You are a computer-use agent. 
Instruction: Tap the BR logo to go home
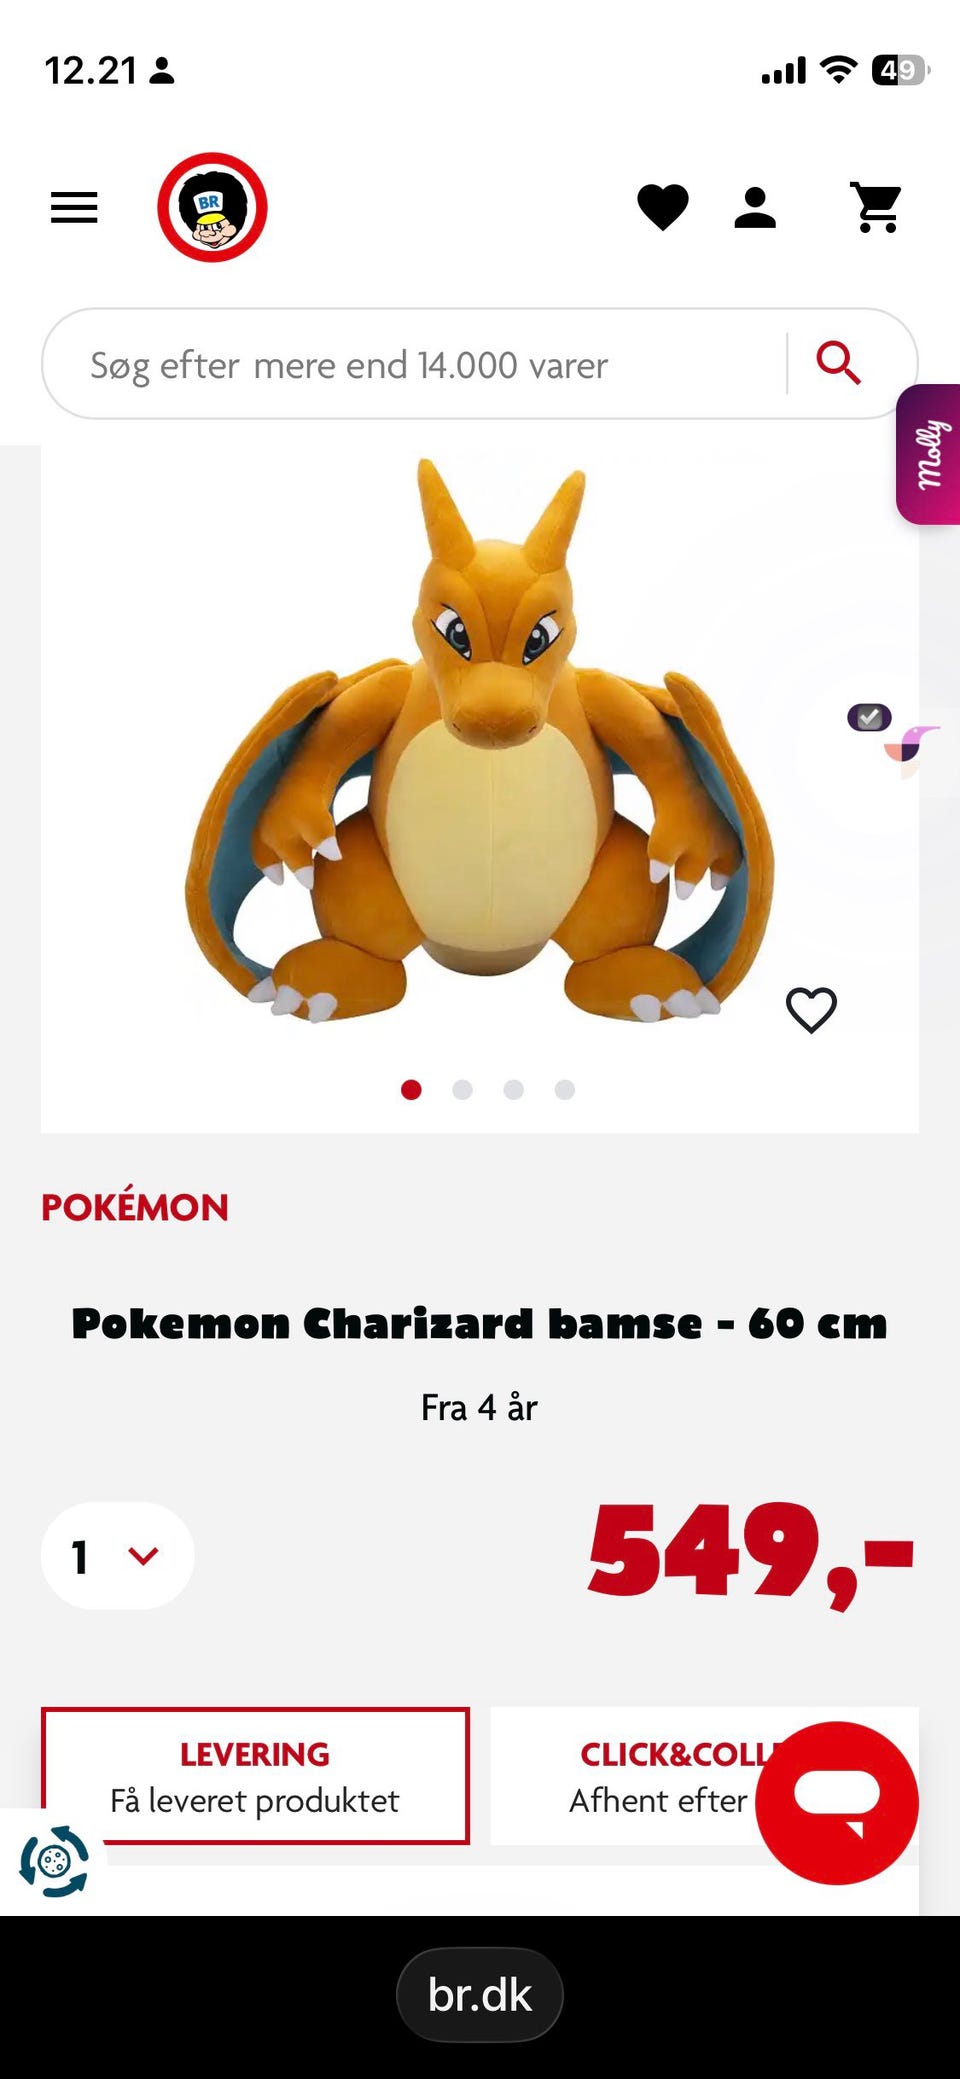tap(212, 207)
